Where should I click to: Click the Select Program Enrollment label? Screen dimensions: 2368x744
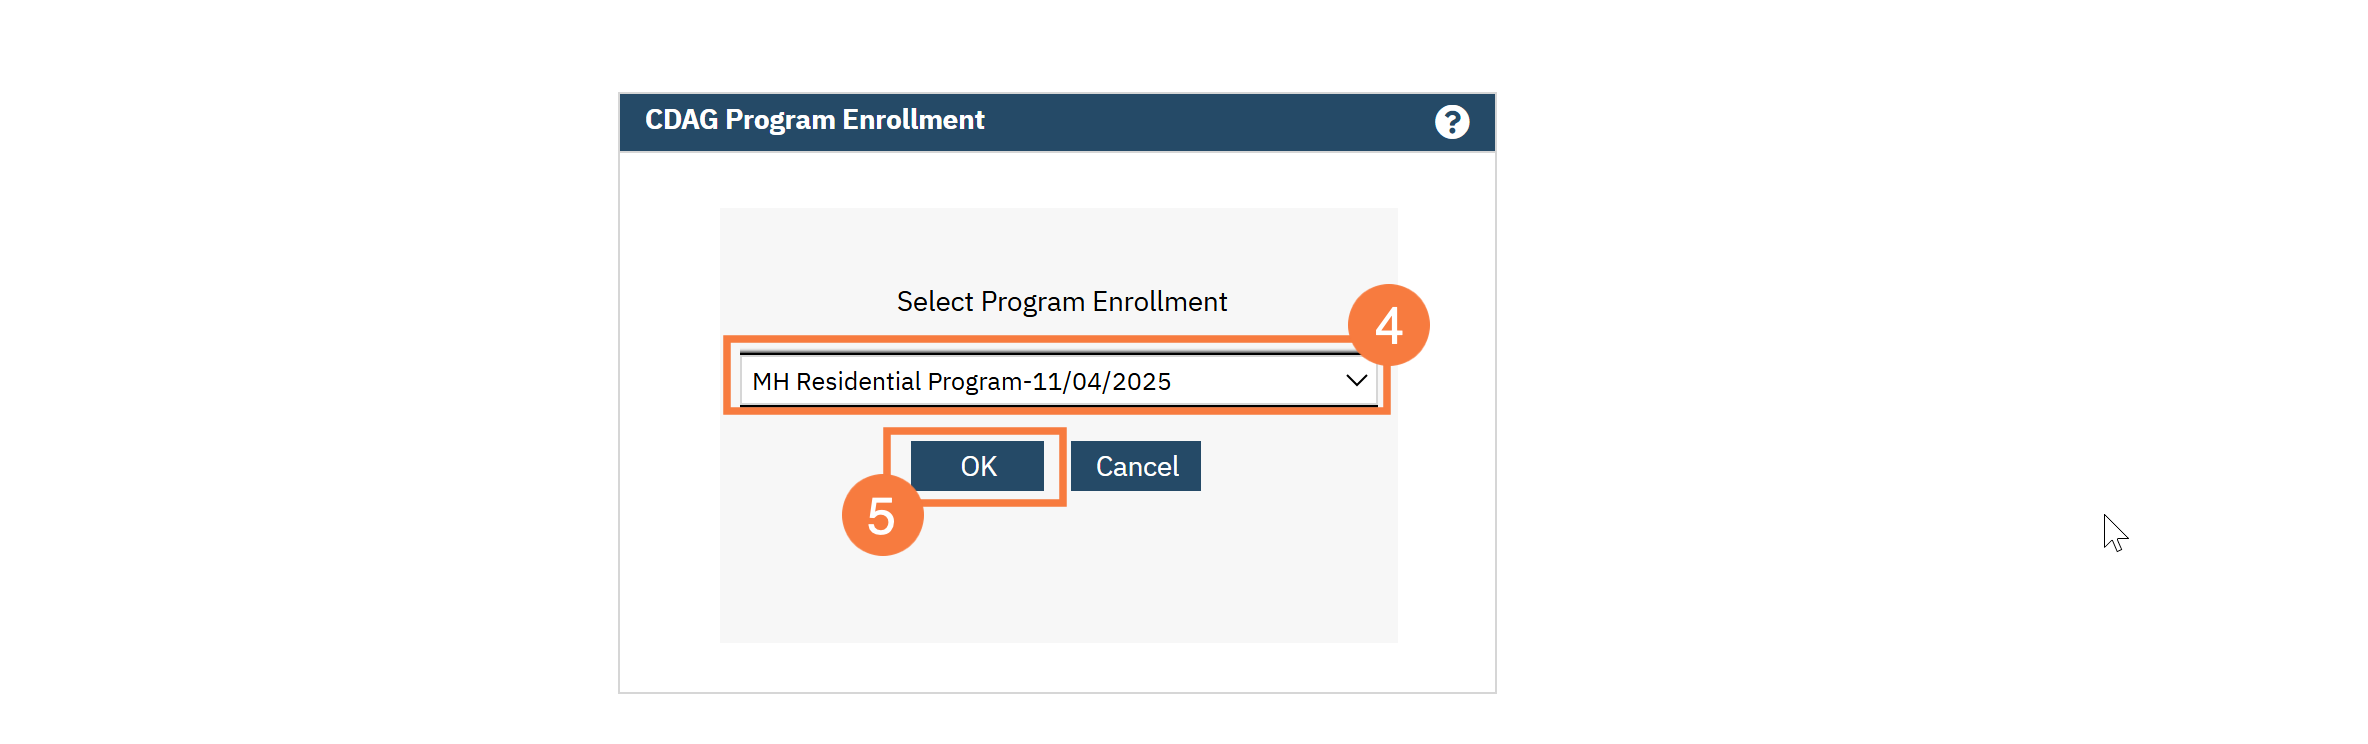tap(1061, 302)
